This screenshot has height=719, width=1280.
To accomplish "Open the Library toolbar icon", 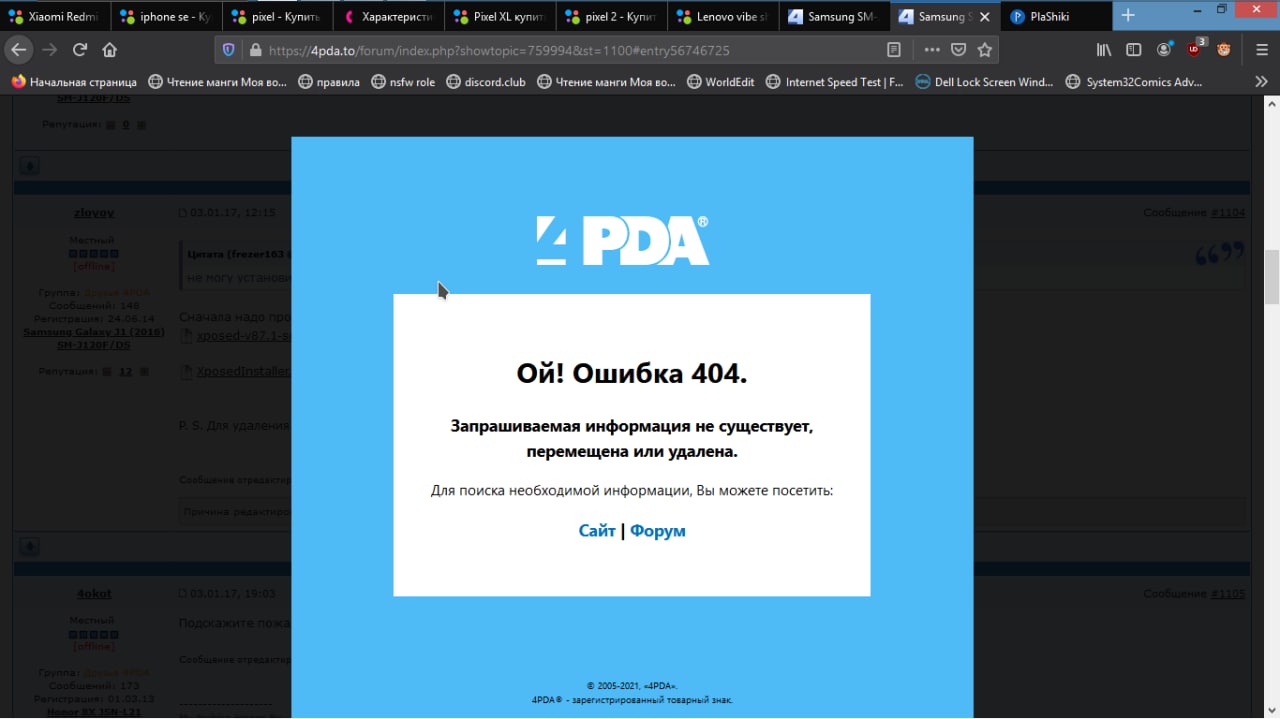I will [x=1104, y=50].
